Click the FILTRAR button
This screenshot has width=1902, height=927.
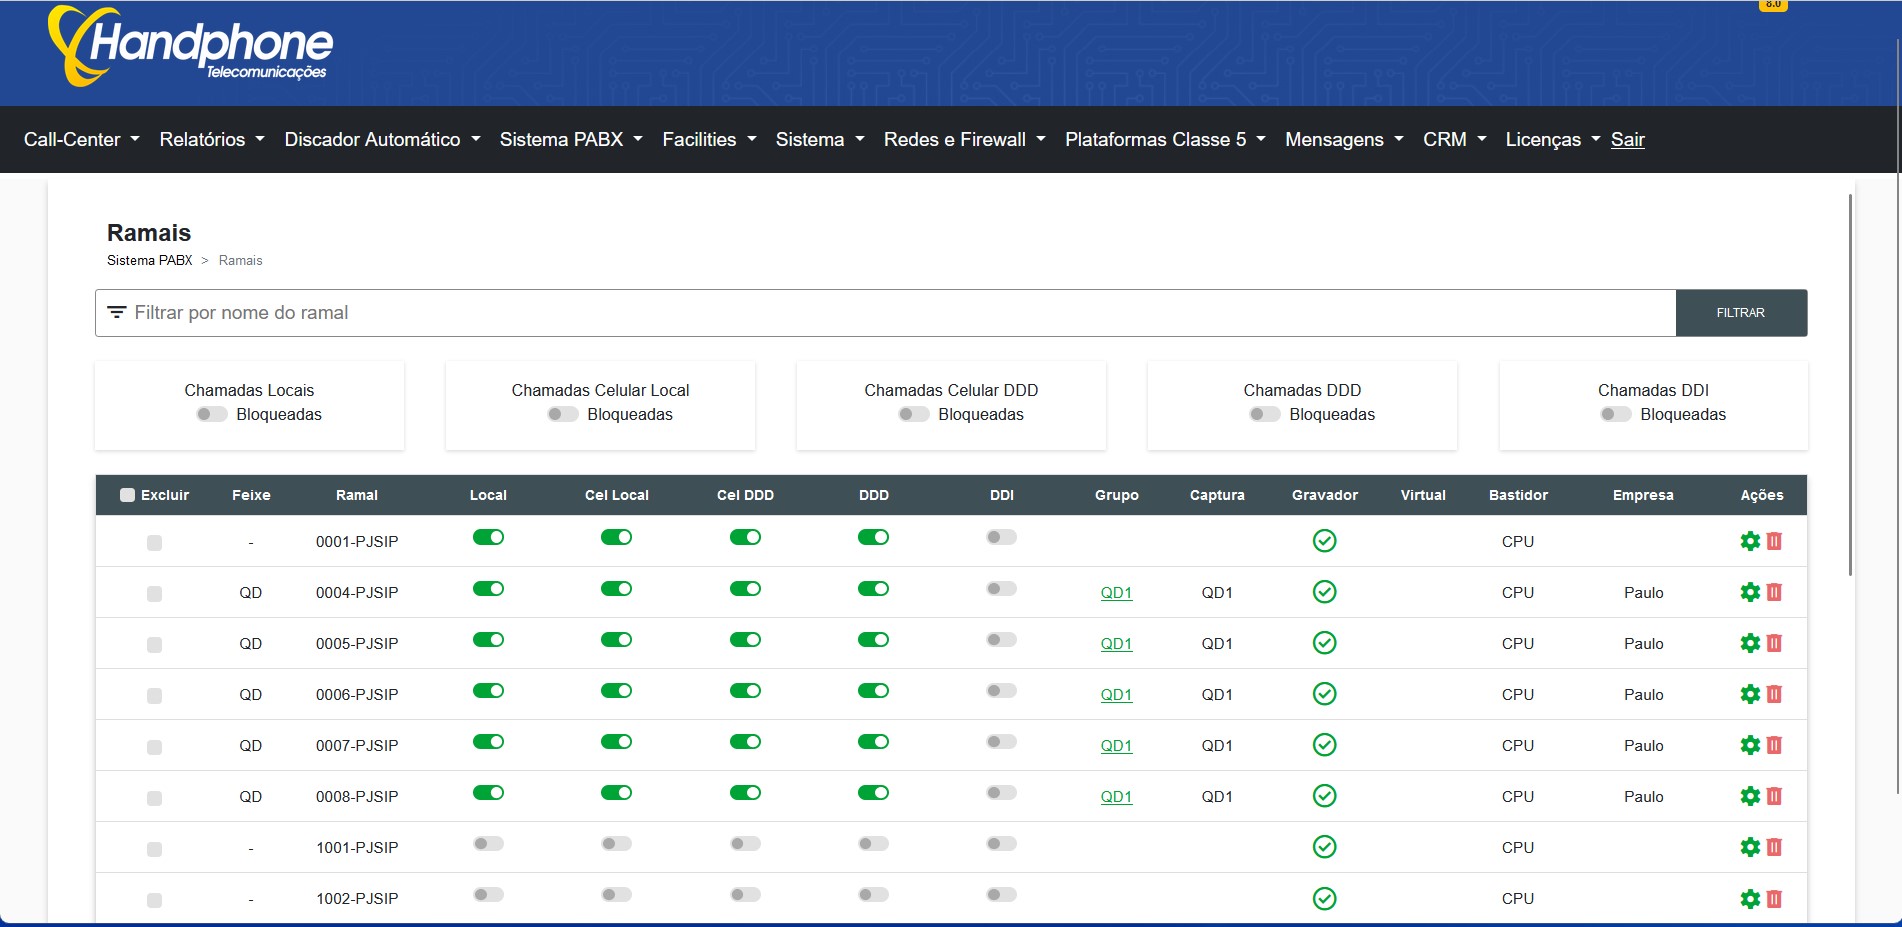pos(1740,313)
